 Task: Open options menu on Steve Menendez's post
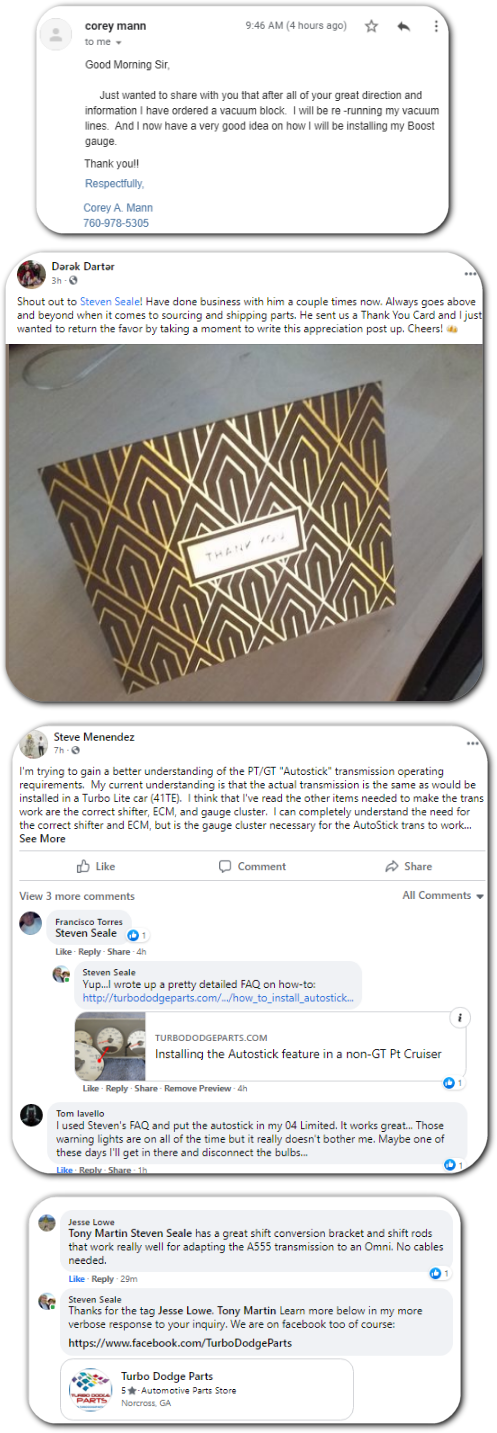469,738
